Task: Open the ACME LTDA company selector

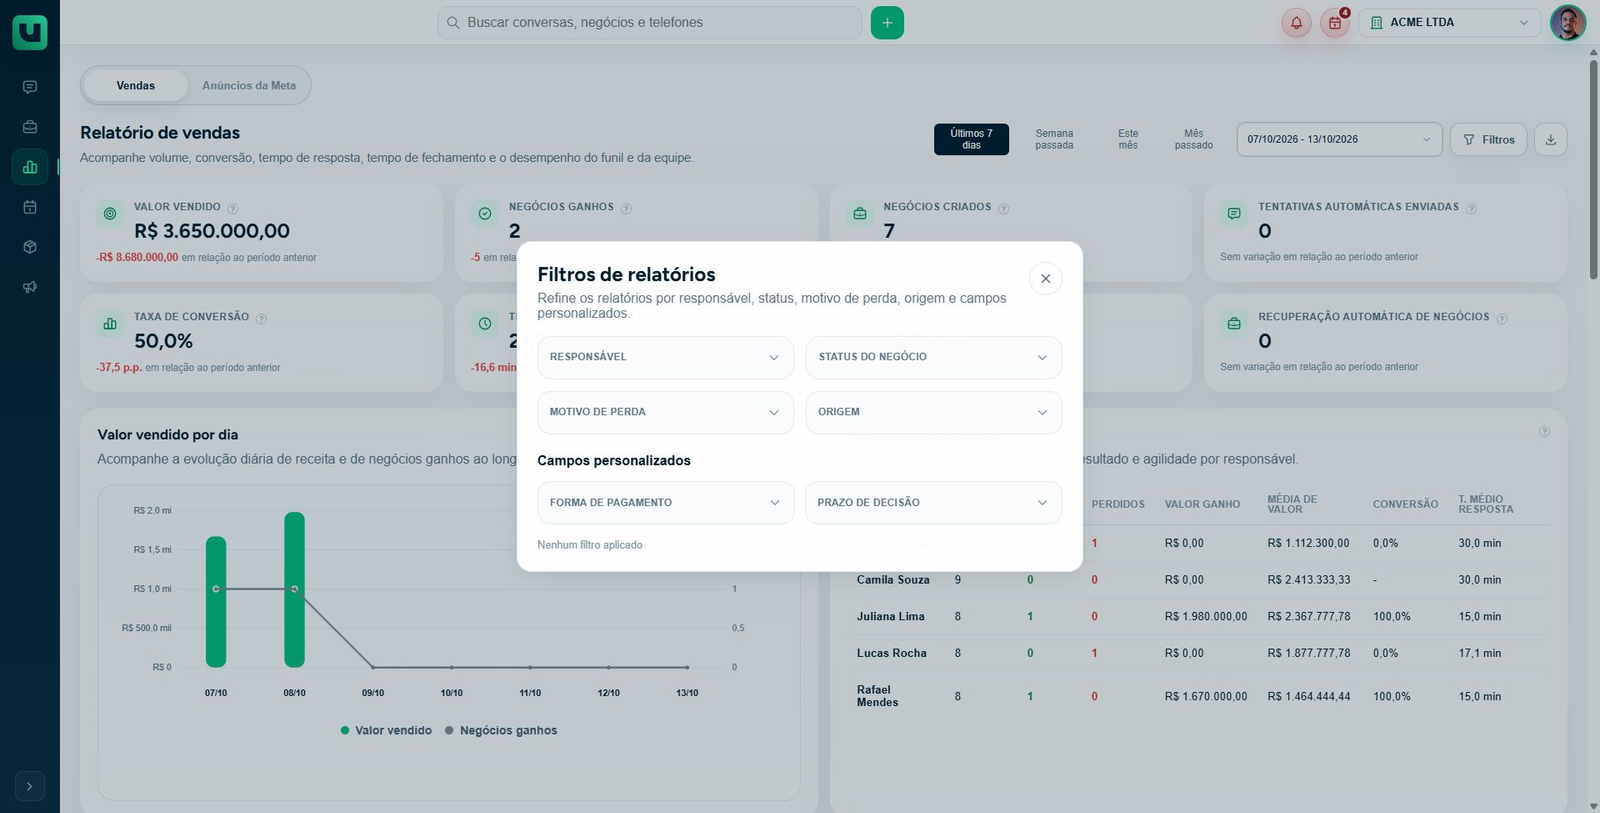Action: pyautogui.click(x=1450, y=23)
